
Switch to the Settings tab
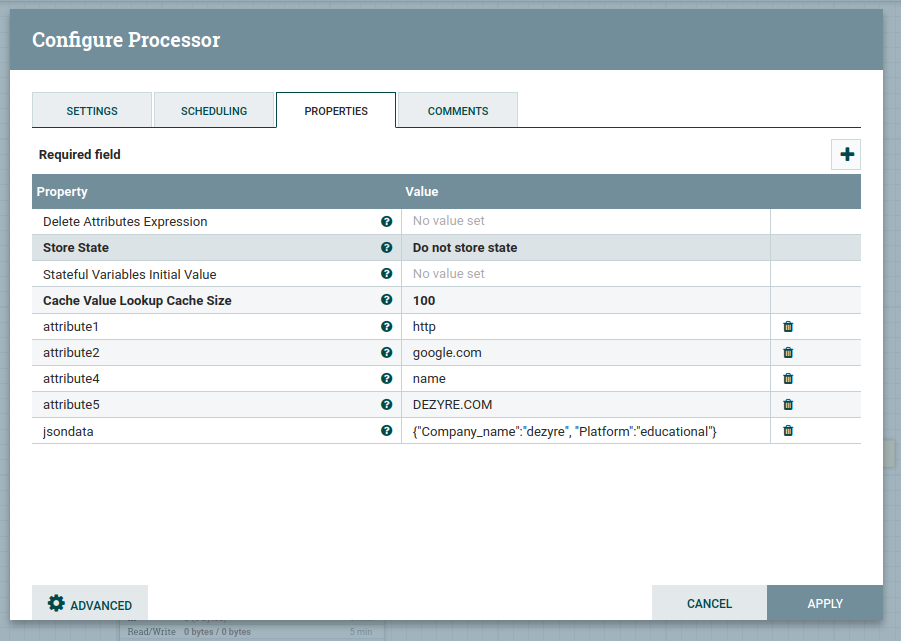pyautogui.click(x=92, y=111)
